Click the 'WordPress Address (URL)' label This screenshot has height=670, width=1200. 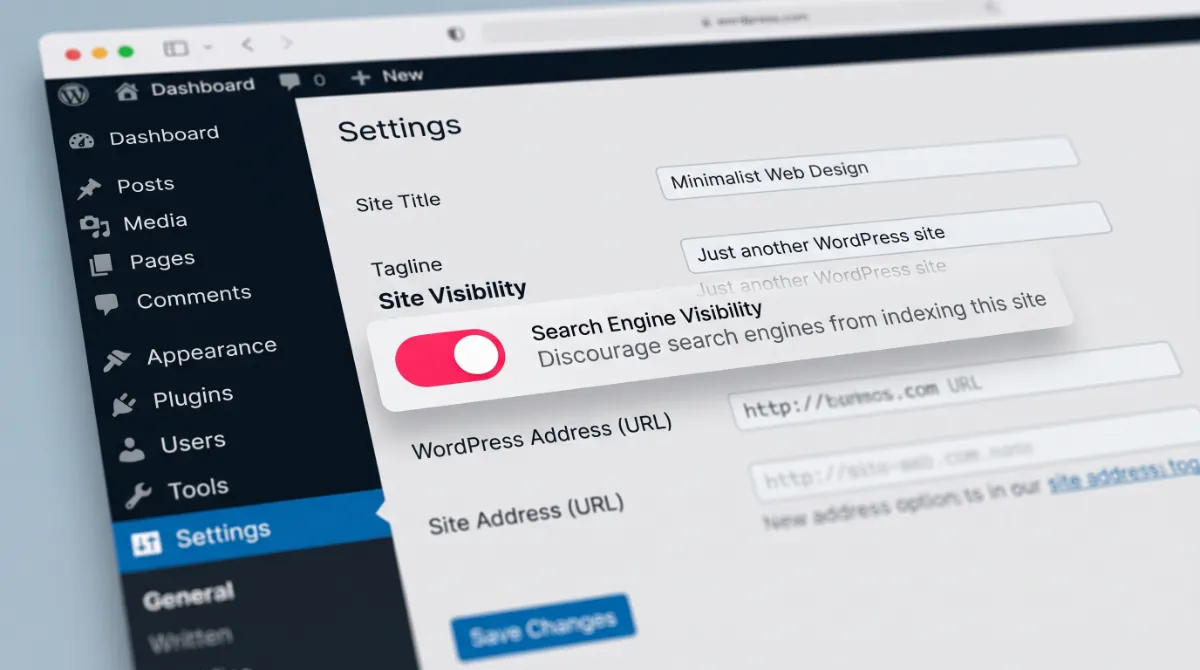[542, 435]
